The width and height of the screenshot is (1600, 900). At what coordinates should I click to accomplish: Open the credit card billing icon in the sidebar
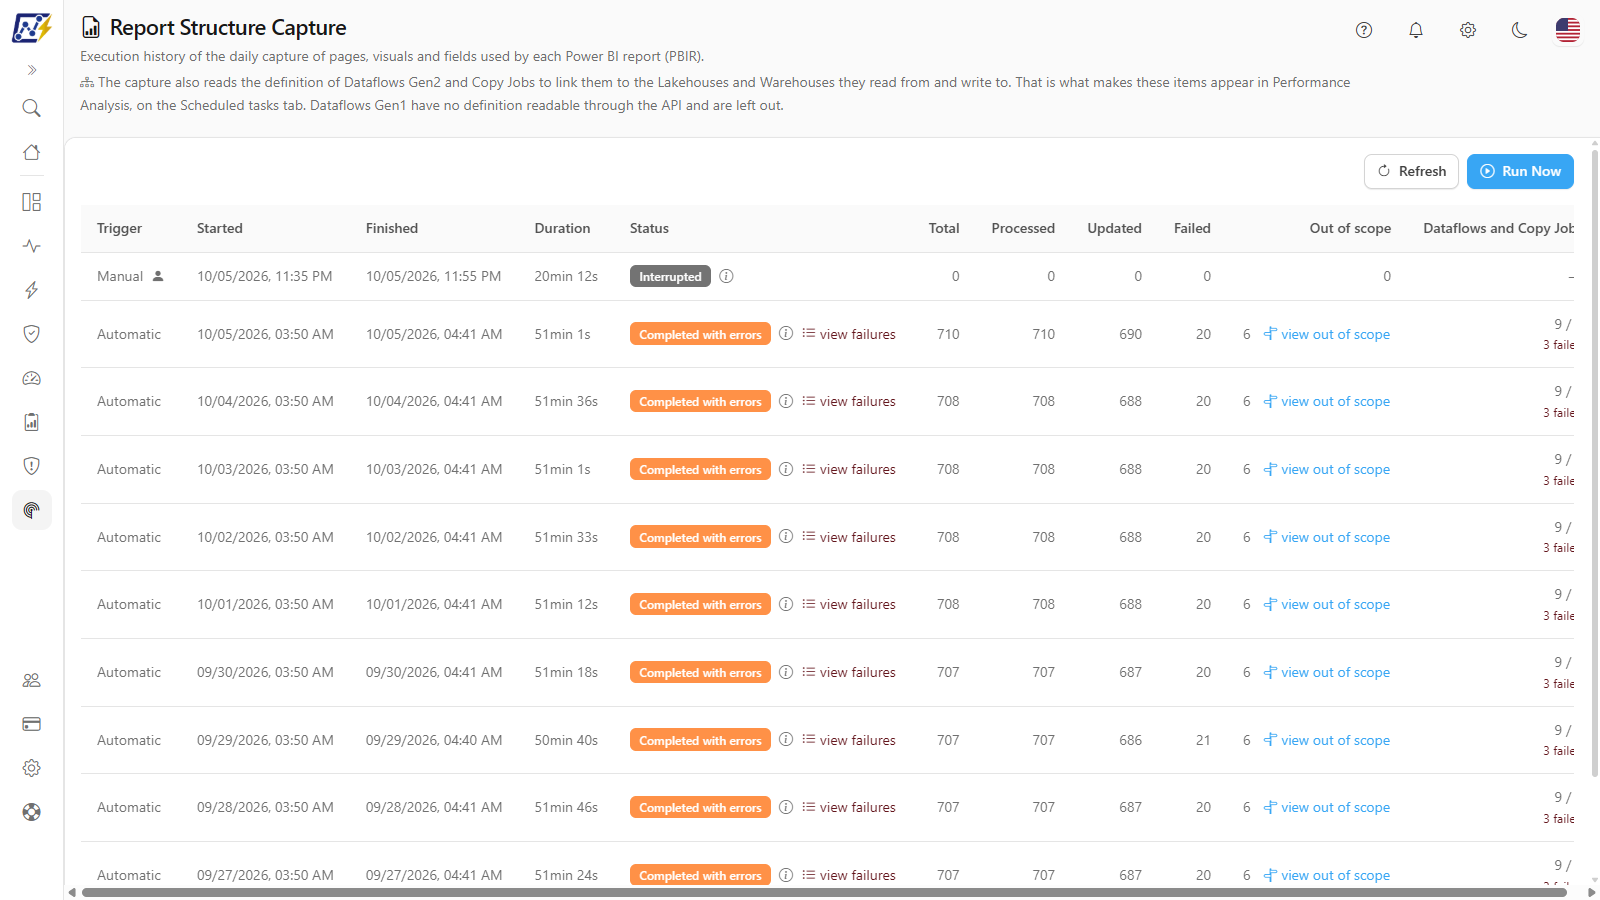32,724
